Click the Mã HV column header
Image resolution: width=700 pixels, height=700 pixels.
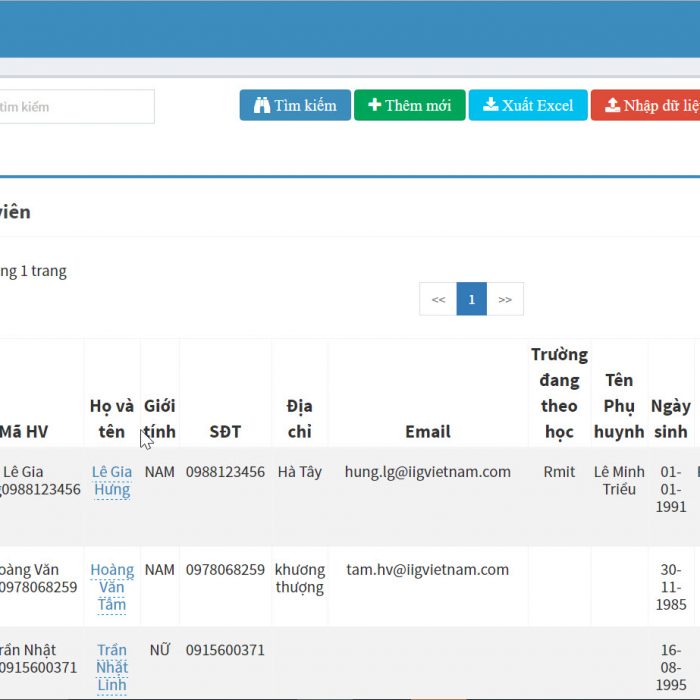click(x=24, y=432)
